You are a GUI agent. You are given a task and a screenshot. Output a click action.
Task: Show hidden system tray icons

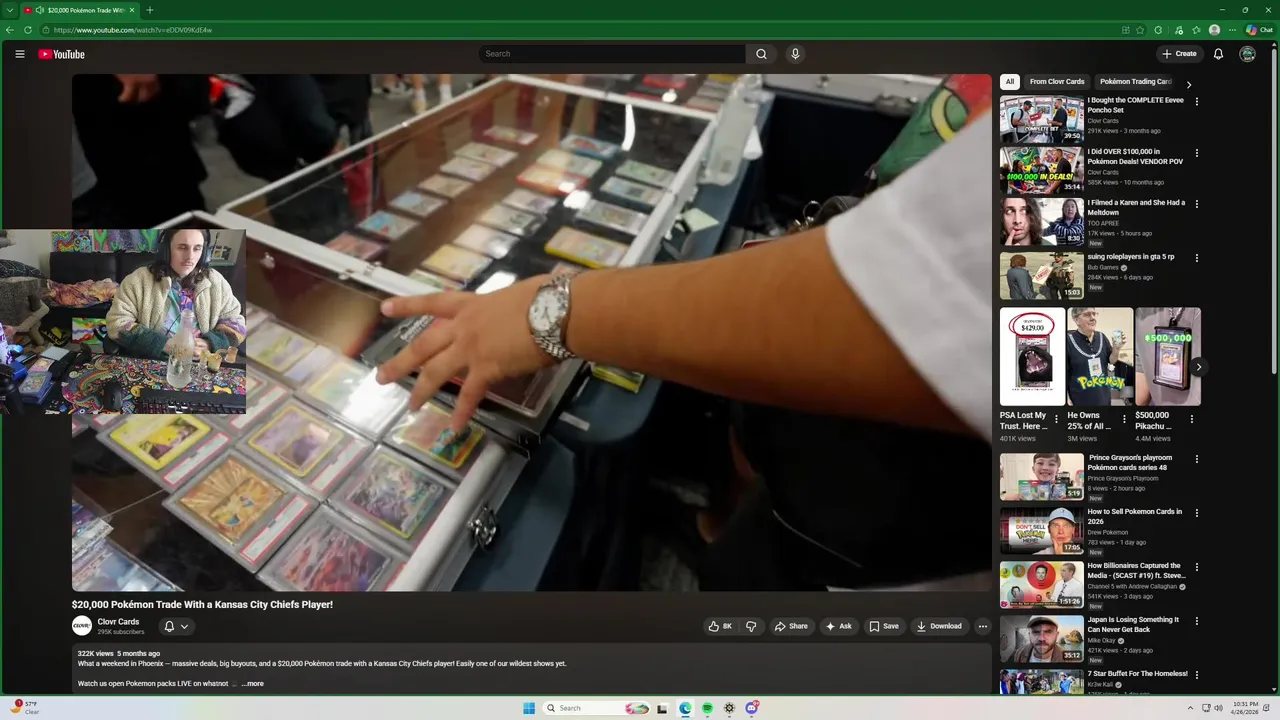[x=1192, y=708]
